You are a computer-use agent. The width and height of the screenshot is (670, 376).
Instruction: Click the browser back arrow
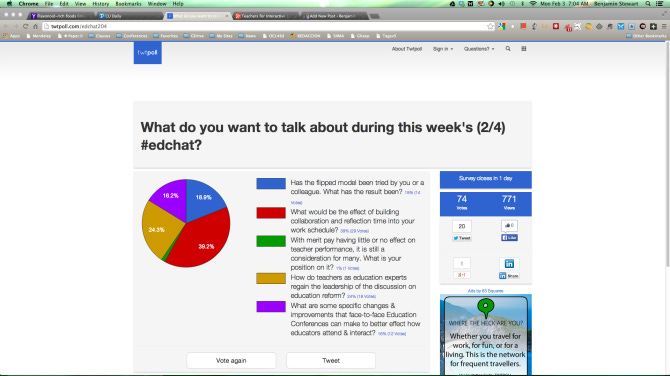click(6, 26)
